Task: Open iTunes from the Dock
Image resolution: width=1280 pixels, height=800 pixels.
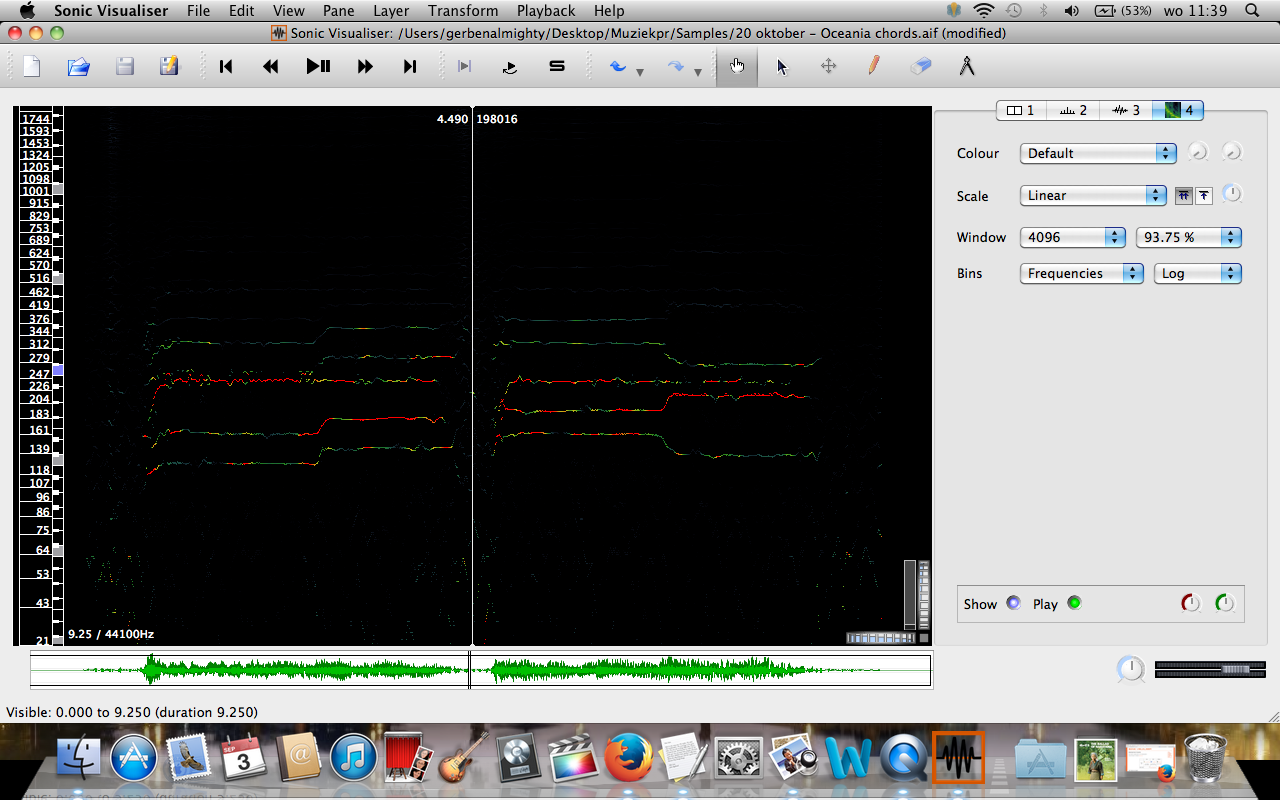Action: 352,758
